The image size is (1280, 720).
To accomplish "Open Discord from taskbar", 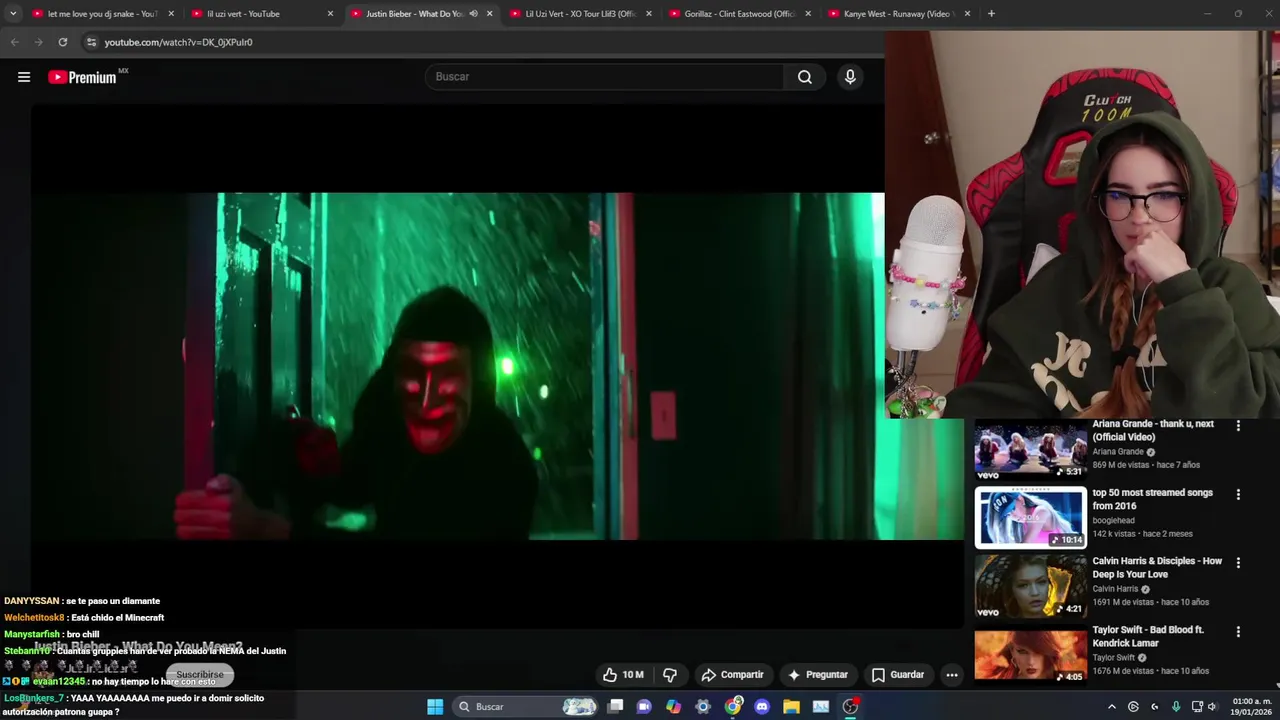I will pyautogui.click(x=762, y=707).
